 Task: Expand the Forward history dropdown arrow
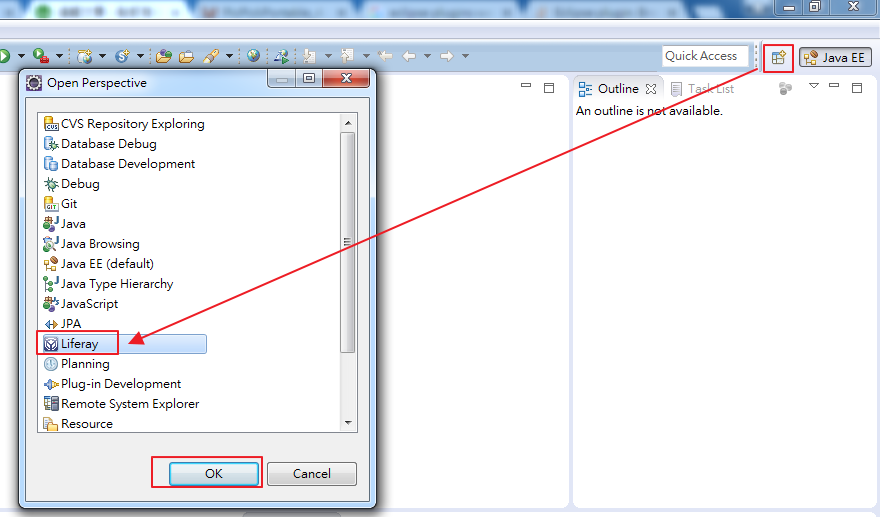pyautogui.click(x=465, y=56)
